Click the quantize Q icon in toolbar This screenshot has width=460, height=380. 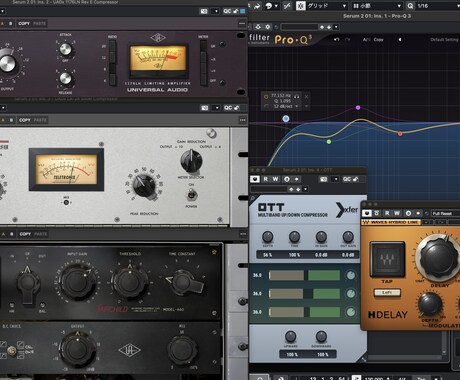(x=410, y=6)
